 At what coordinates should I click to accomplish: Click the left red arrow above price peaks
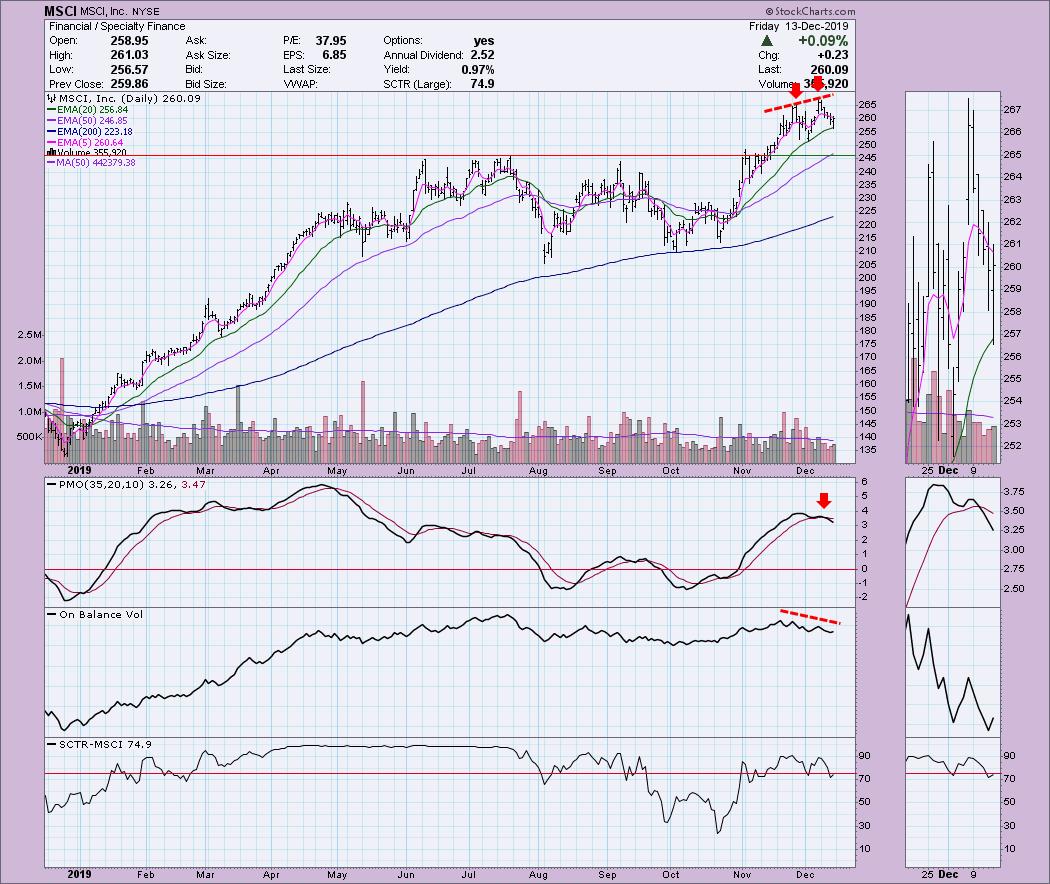point(795,94)
